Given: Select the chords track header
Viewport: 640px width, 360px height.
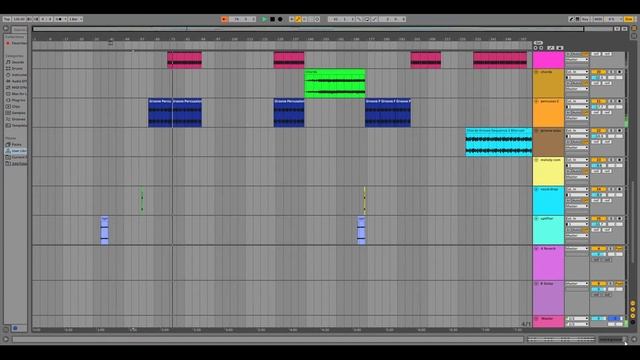Looking at the screenshot, I should click(x=548, y=84).
